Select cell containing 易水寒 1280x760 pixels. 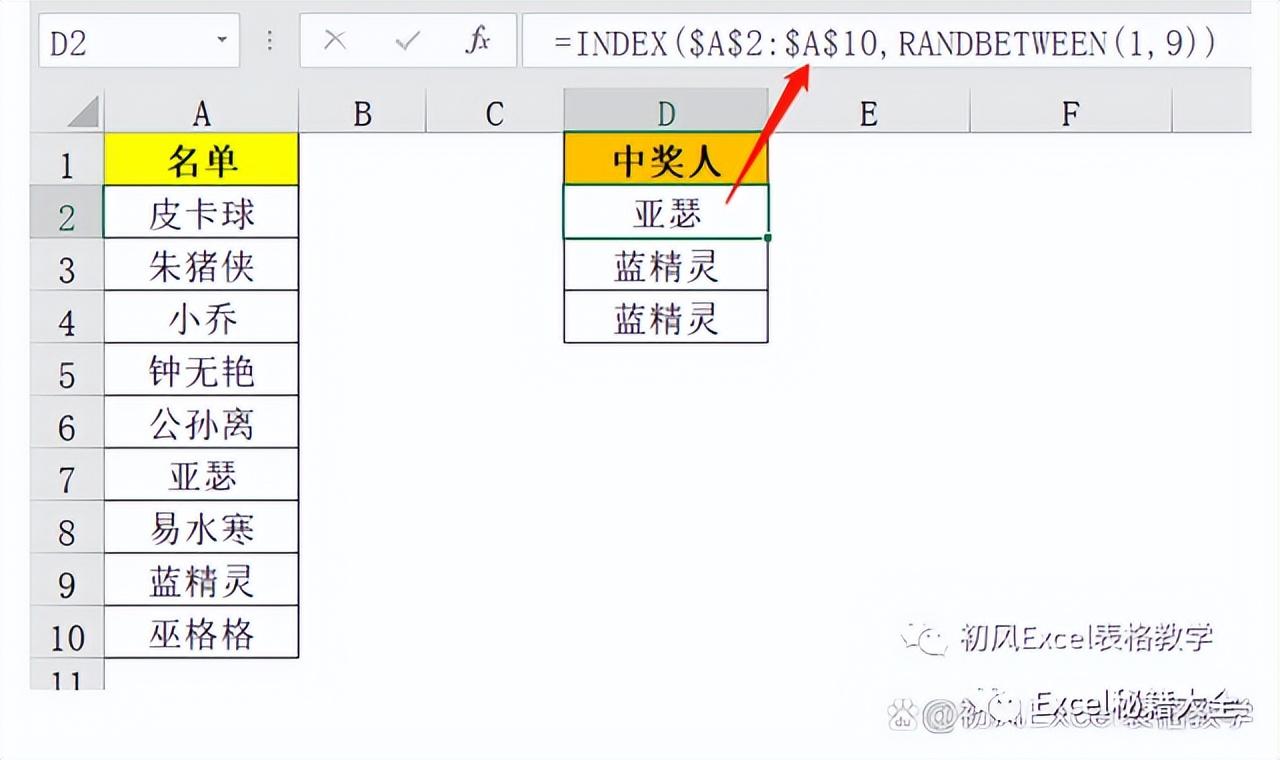point(201,528)
